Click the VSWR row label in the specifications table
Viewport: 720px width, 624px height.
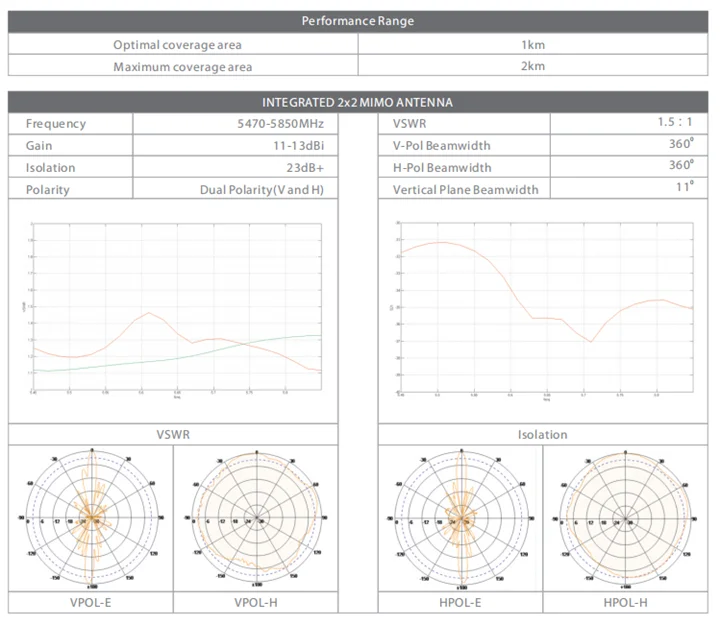(410, 124)
